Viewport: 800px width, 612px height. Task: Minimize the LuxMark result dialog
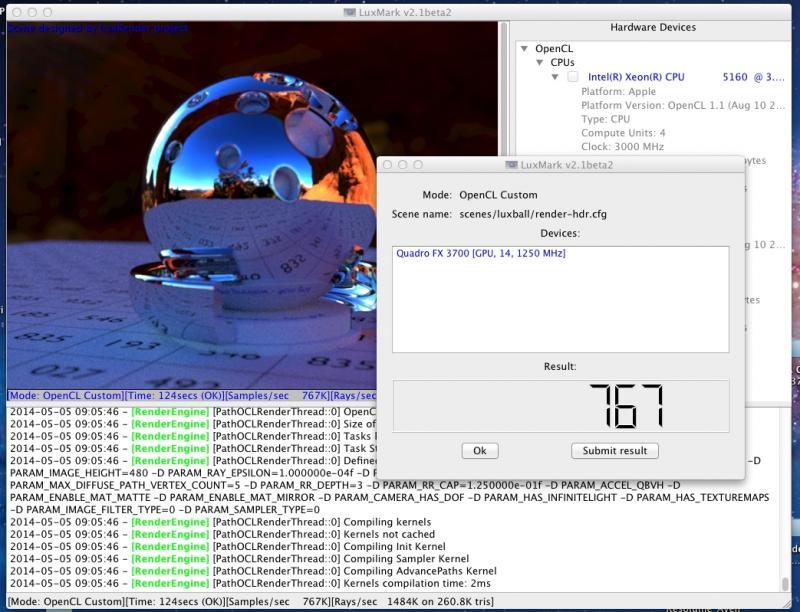[x=402, y=164]
